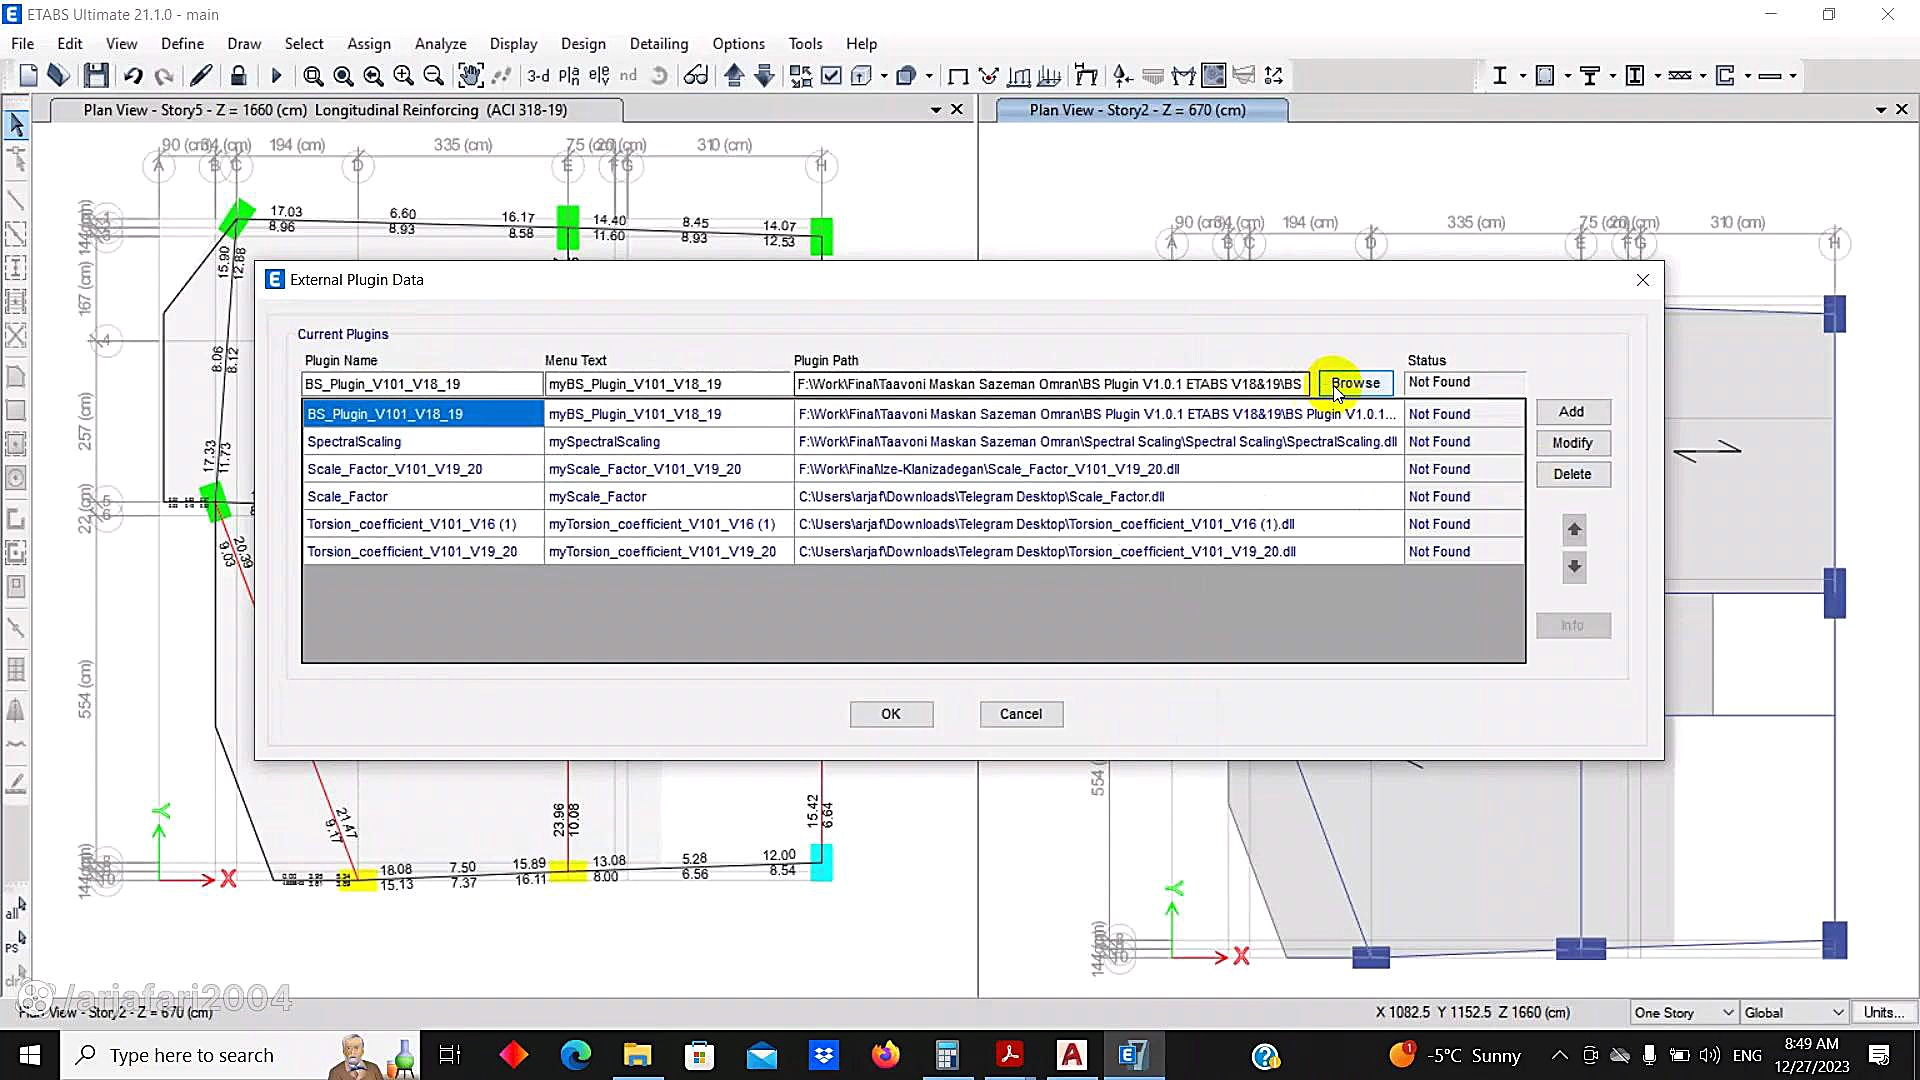This screenshot has width=1920, height=1080.
Task: Open Microsoft Edge from the taskbar
Action: pyautogui.click(x=575, y=1055)
